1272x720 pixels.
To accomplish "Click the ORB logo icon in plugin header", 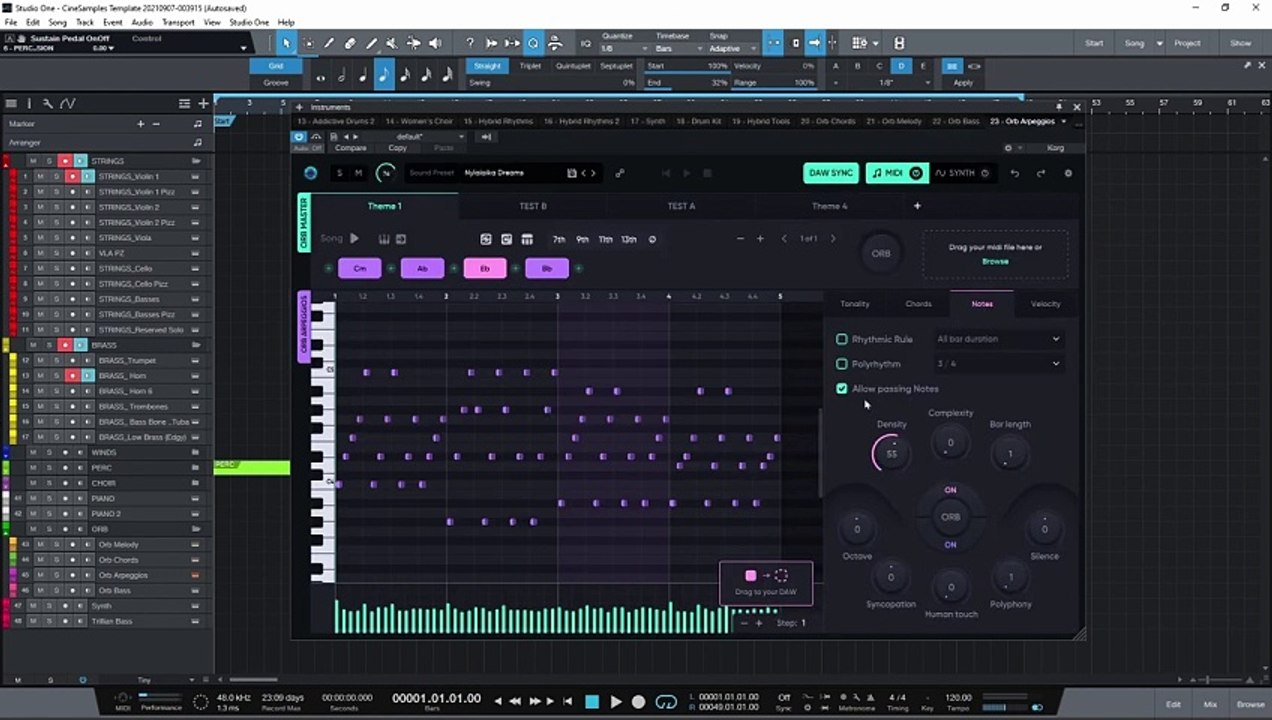I will tap(310, 173).
